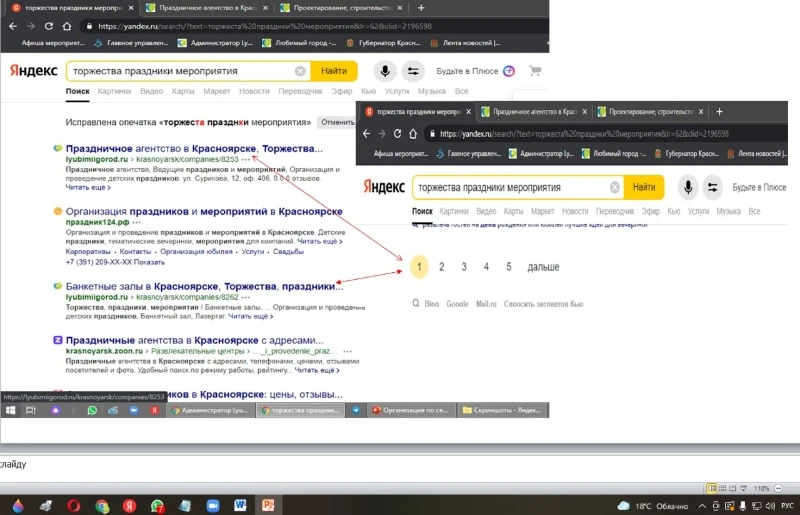Open PowerPoint Reading view
Image resolution: width=800 pixels, height=515 pixels.
tap(733, 488)
